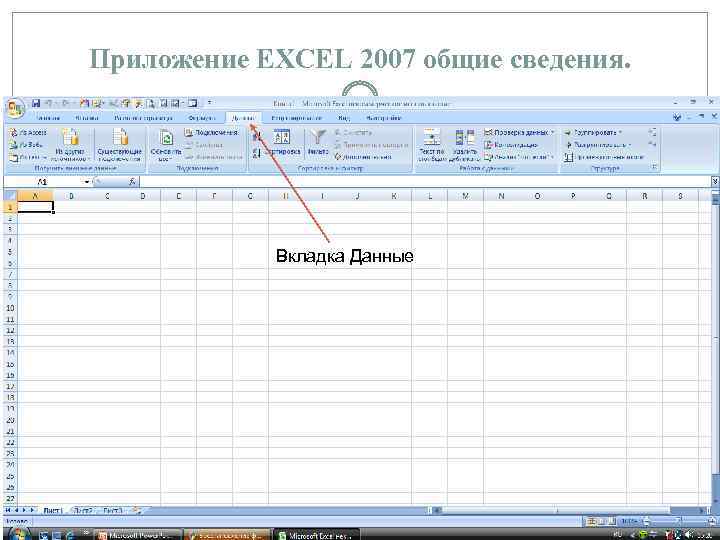Viewport: 720px width, 540px height.
Task: Click the From Web icon
Action: coord(14,145)
